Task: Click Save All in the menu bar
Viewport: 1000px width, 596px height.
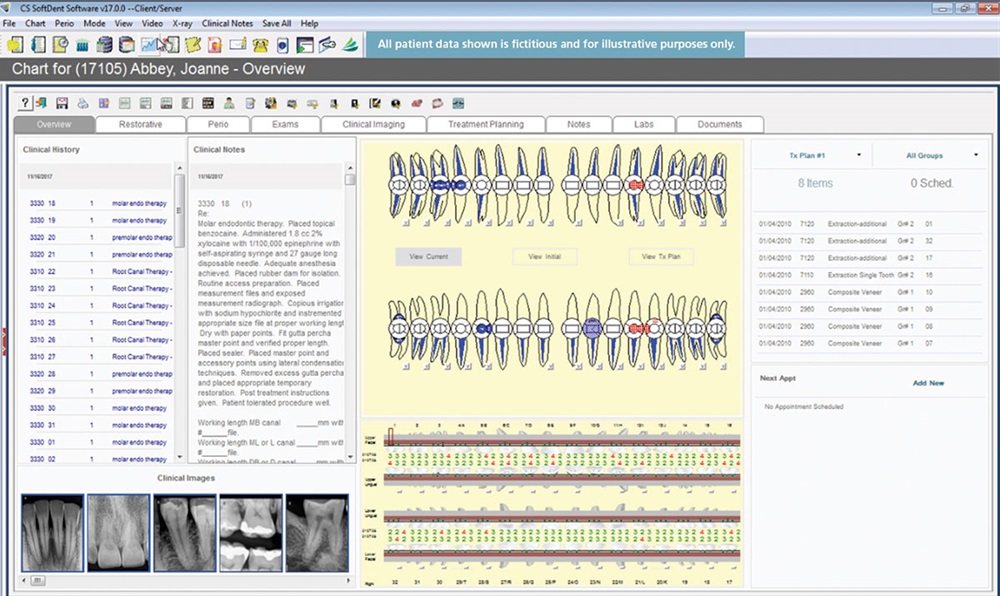Action: [x=276, y=24]
